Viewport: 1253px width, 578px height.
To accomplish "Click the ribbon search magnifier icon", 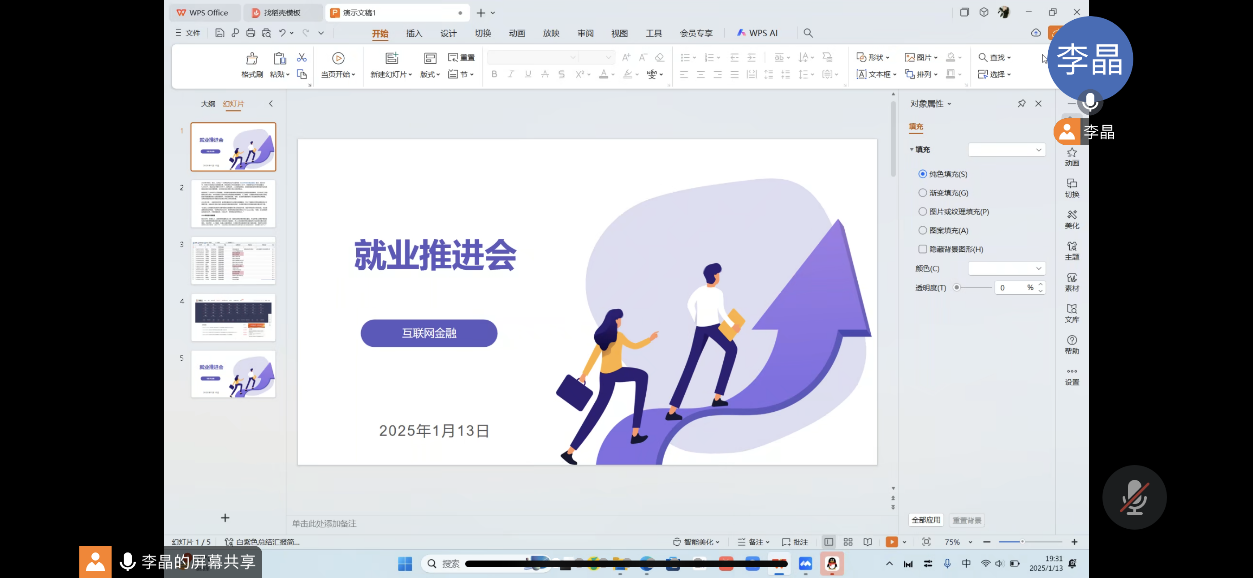I will (808, 33).
